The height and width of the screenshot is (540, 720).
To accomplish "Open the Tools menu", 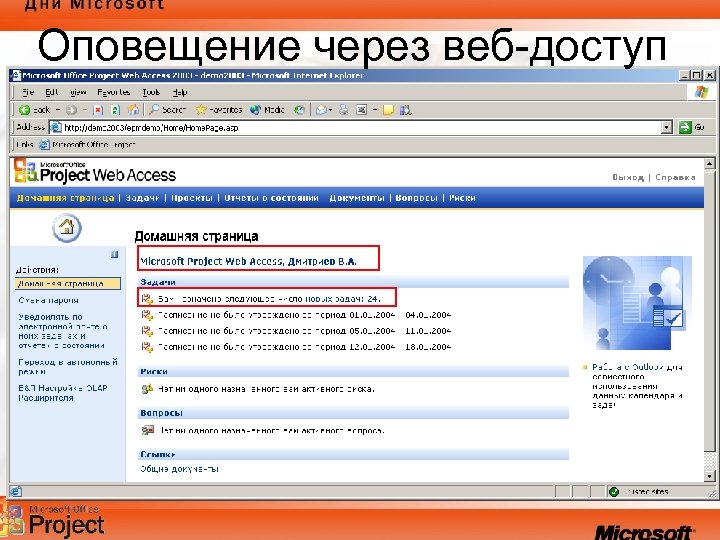I will (x=151, y=92).
